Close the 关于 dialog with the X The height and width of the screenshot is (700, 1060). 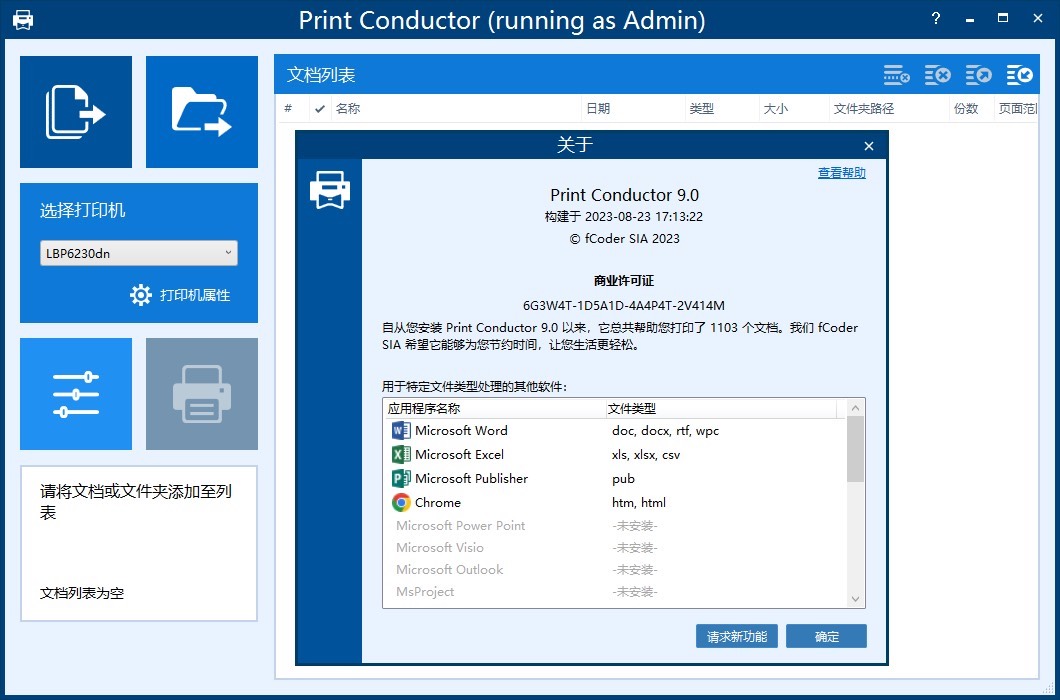(x=869, y=146)
